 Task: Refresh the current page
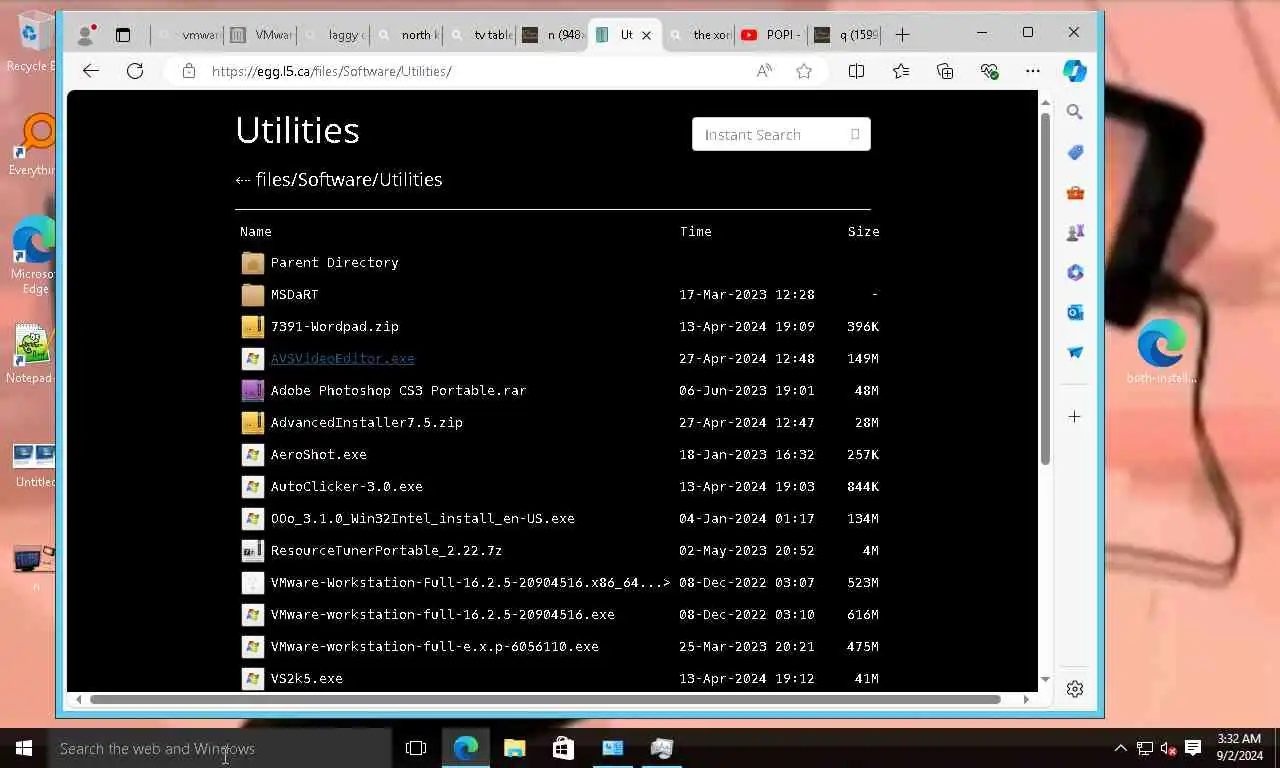(135, 71)
